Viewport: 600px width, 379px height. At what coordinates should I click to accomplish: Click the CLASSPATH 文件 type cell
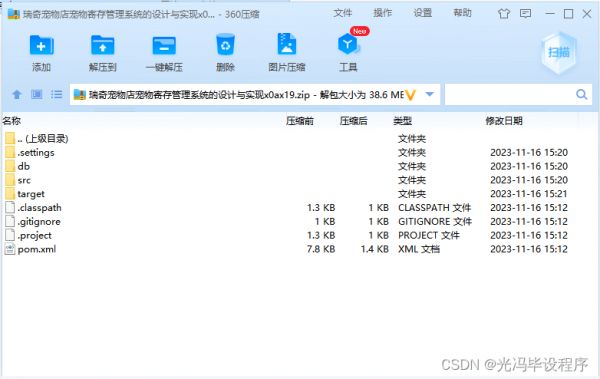tap(434, 208)
